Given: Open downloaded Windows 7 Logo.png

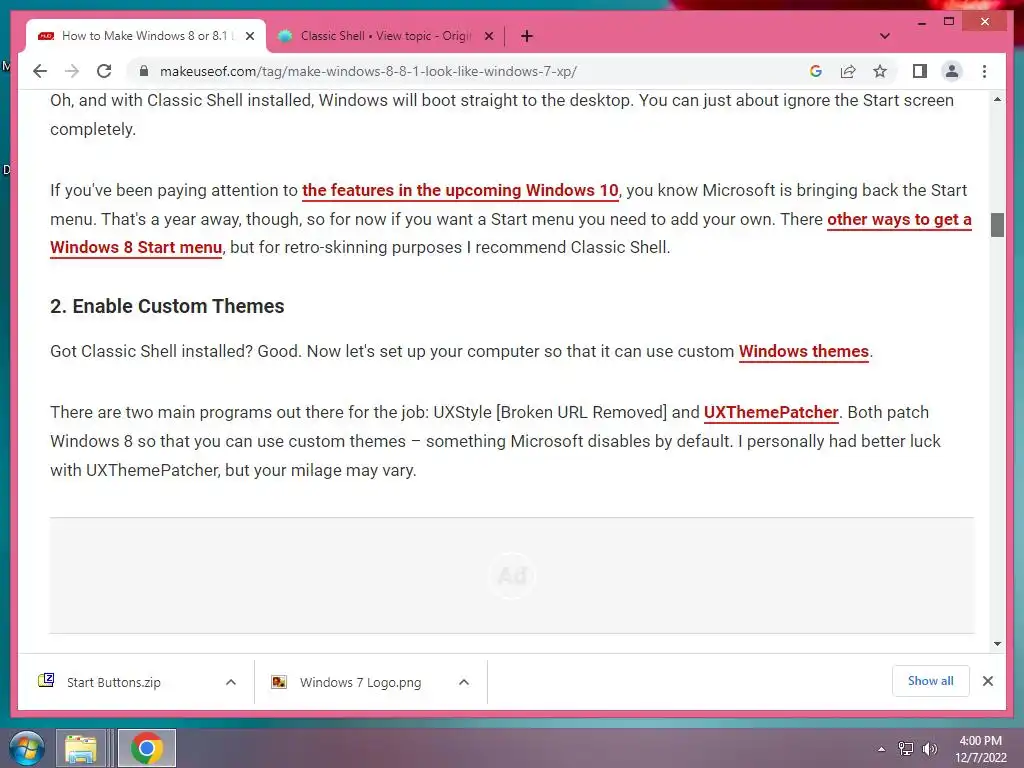Looking at the screenshot, I should pyautogui.click(x=360, y=682).
